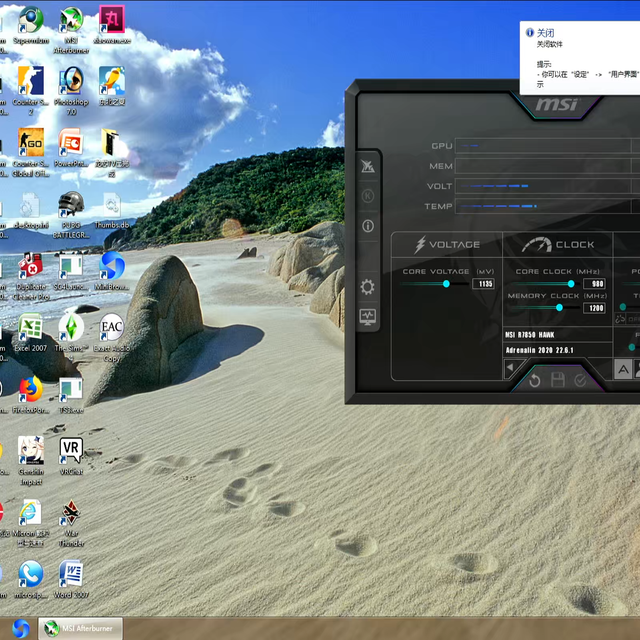Click the Core Clock value field 980
The height and width of the screenshot is (640, 640).
tap(596, 284)
